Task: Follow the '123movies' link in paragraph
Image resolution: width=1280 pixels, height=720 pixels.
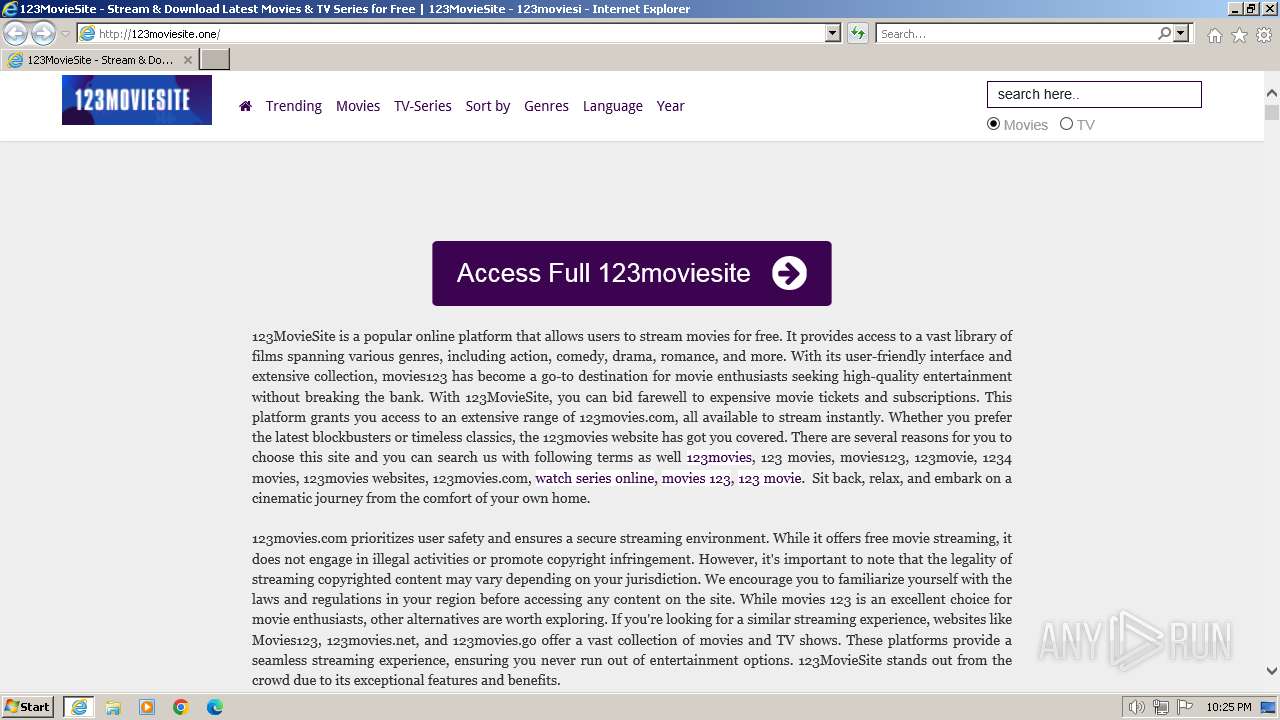Action: click(x=719, y=458)
